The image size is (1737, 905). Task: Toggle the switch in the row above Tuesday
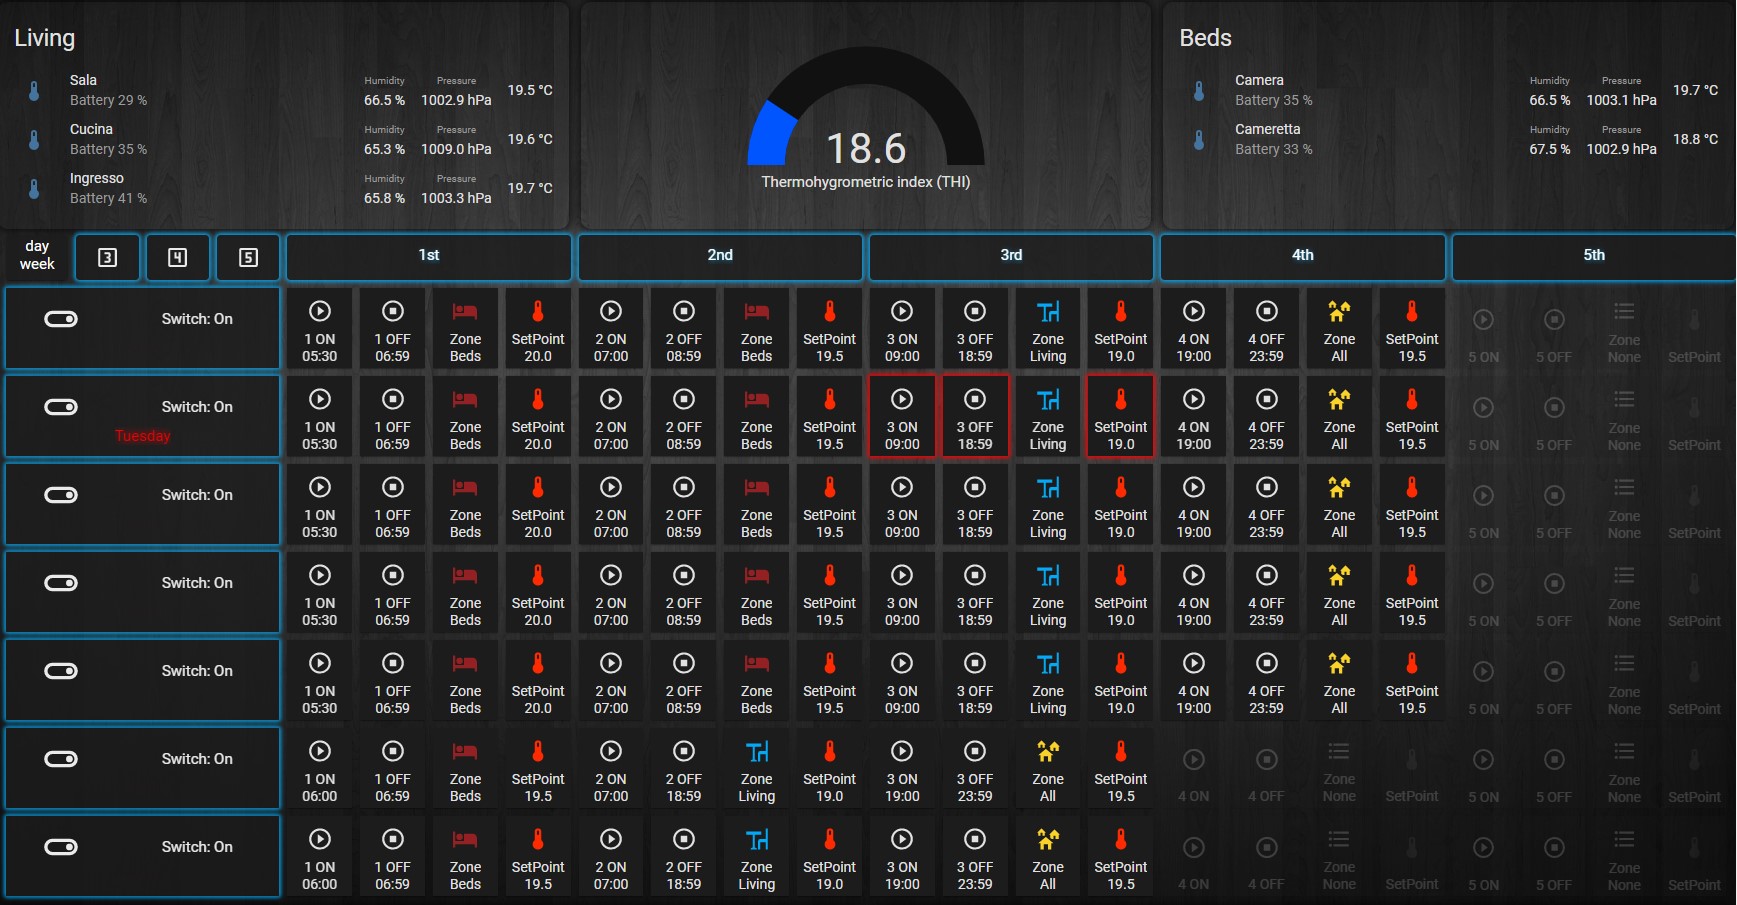tap(61, 319)
